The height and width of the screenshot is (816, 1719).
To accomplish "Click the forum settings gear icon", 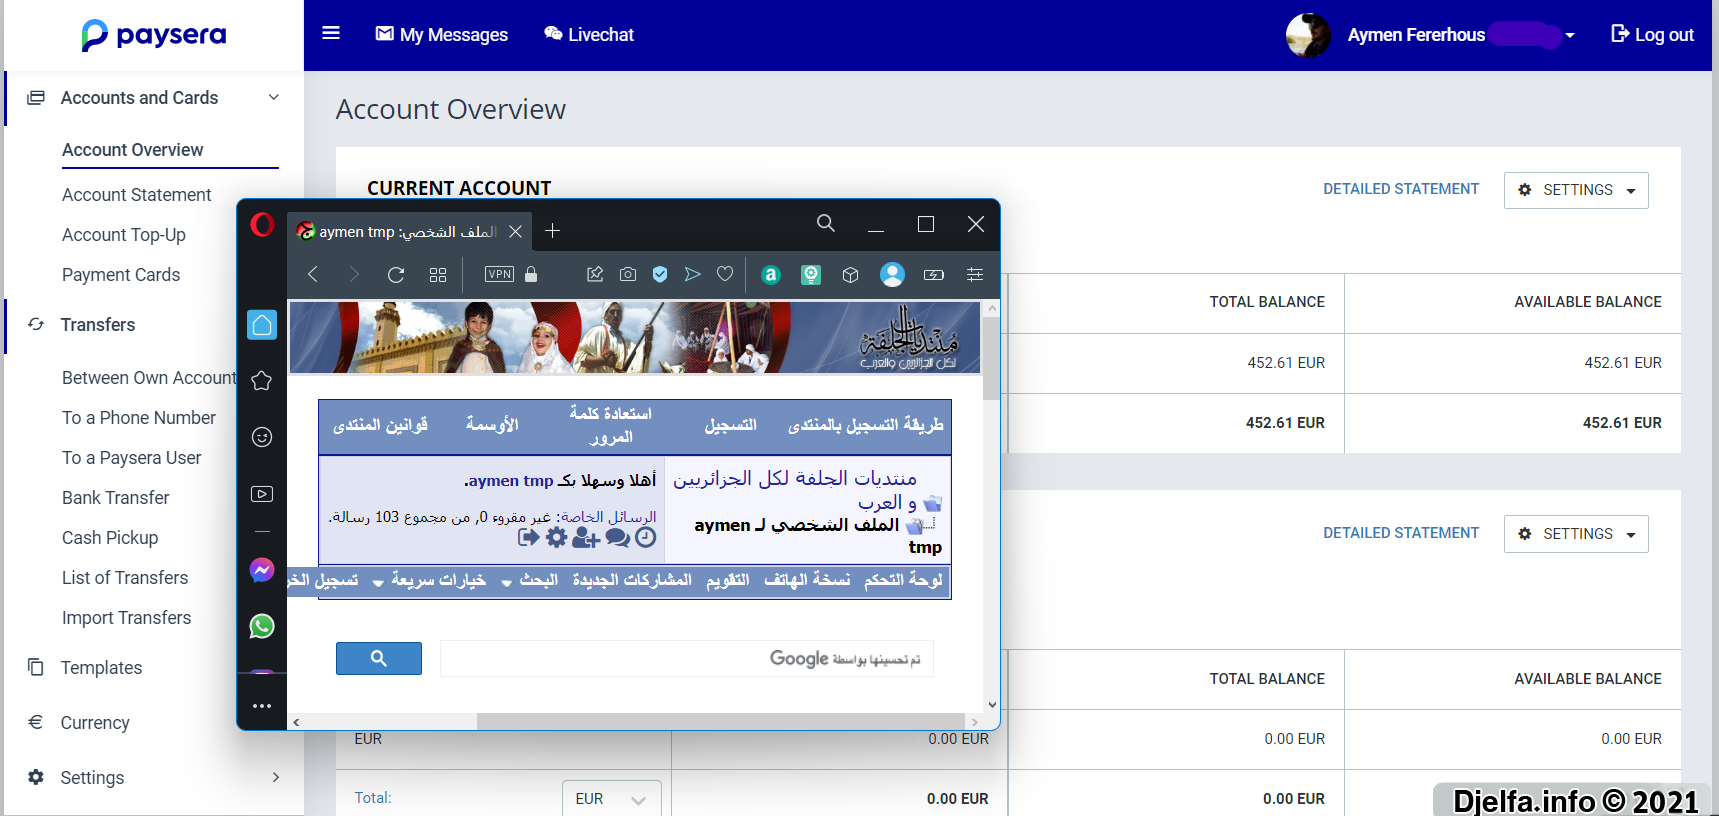I will point(557,537).
